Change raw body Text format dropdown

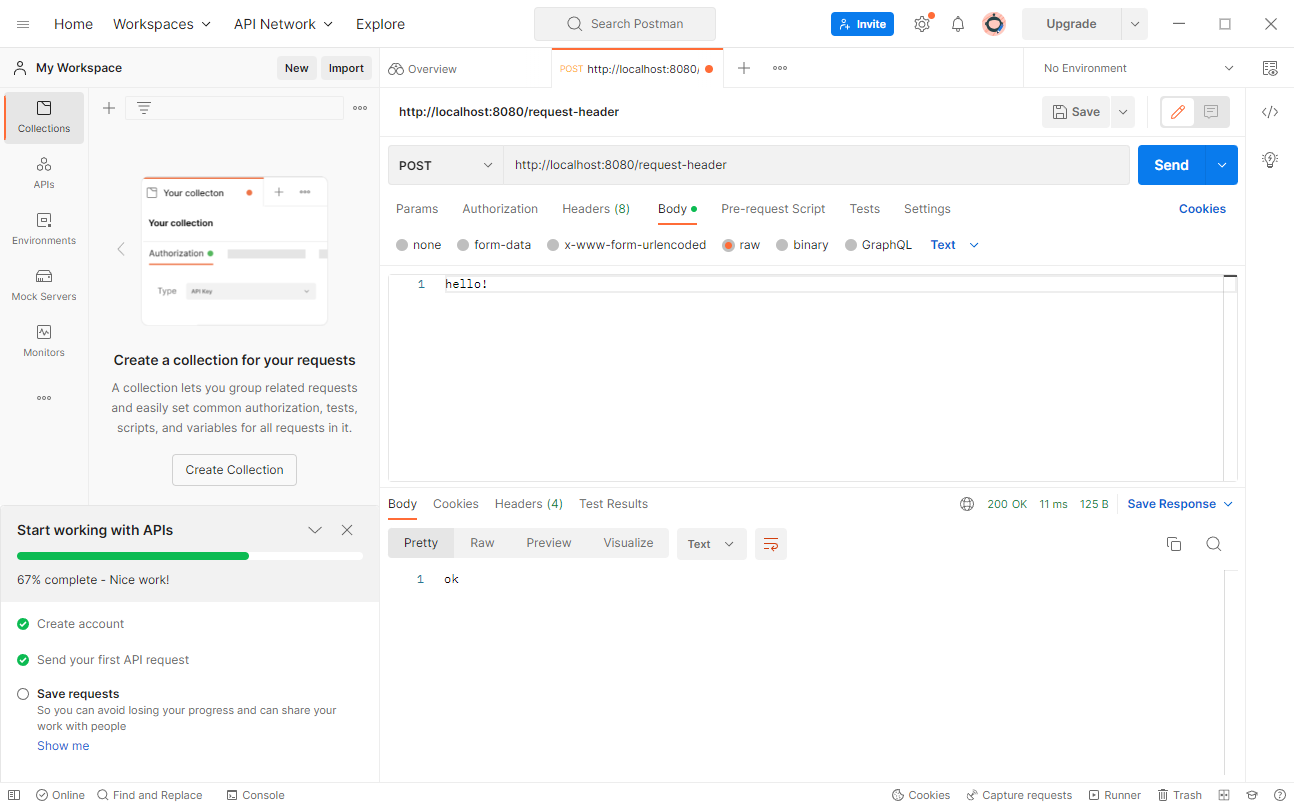[955, 245]
